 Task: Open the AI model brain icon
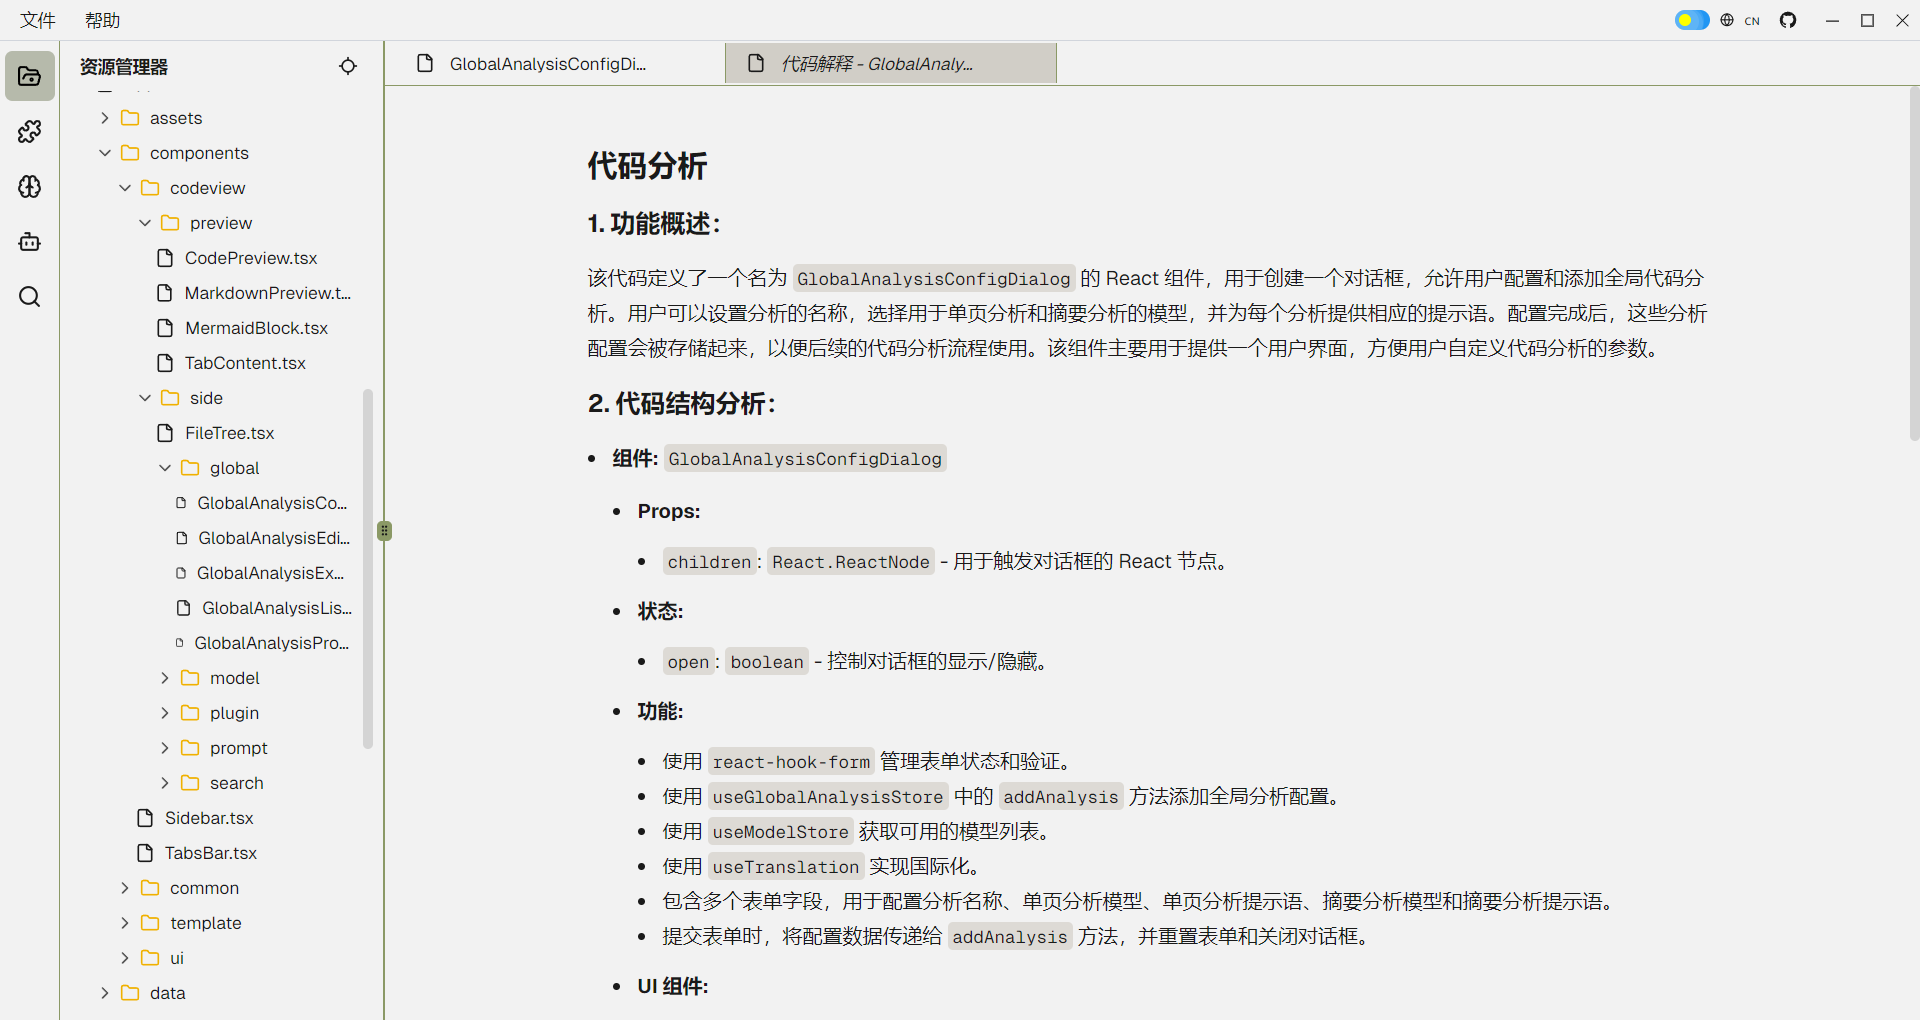tap(29, 186)
